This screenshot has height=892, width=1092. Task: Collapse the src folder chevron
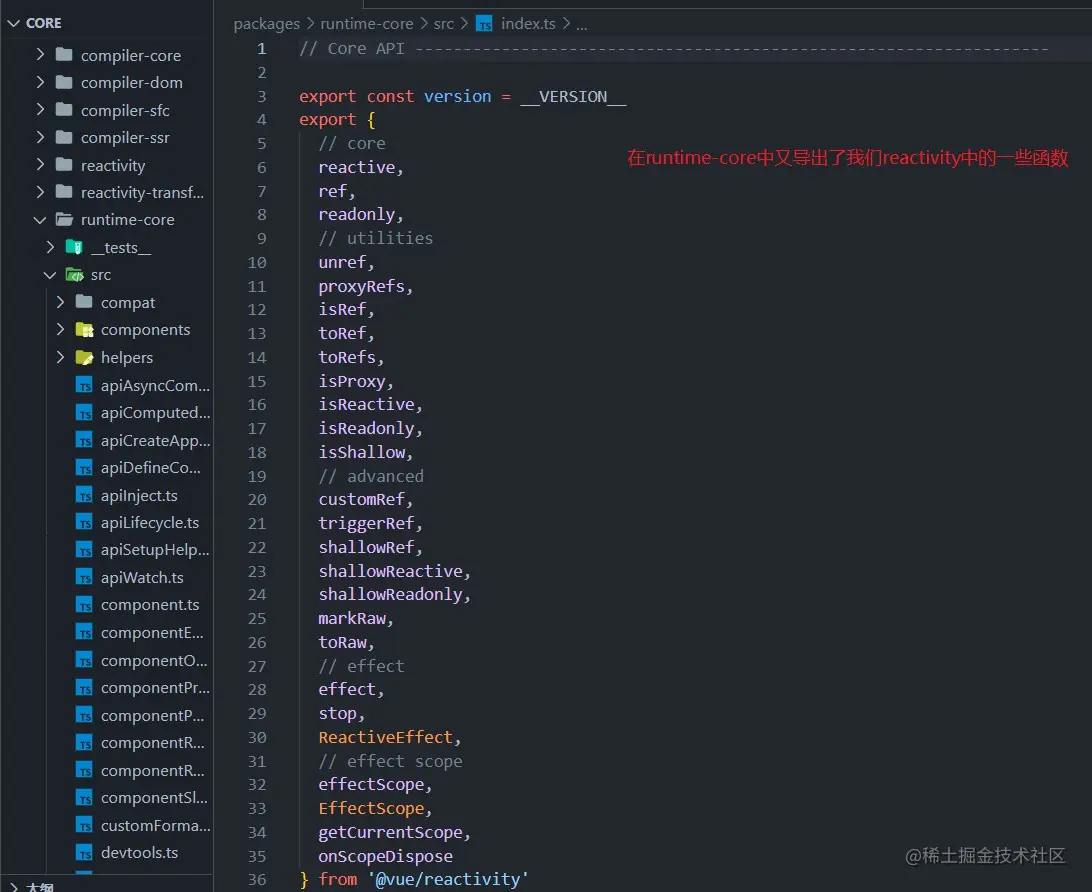click(50, 274)
